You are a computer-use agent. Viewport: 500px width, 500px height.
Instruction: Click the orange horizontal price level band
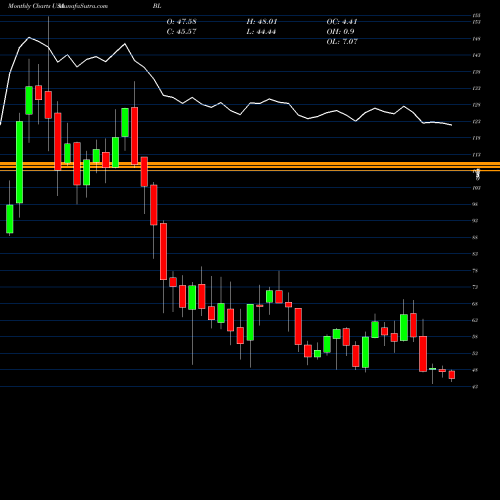click(250, 166)
